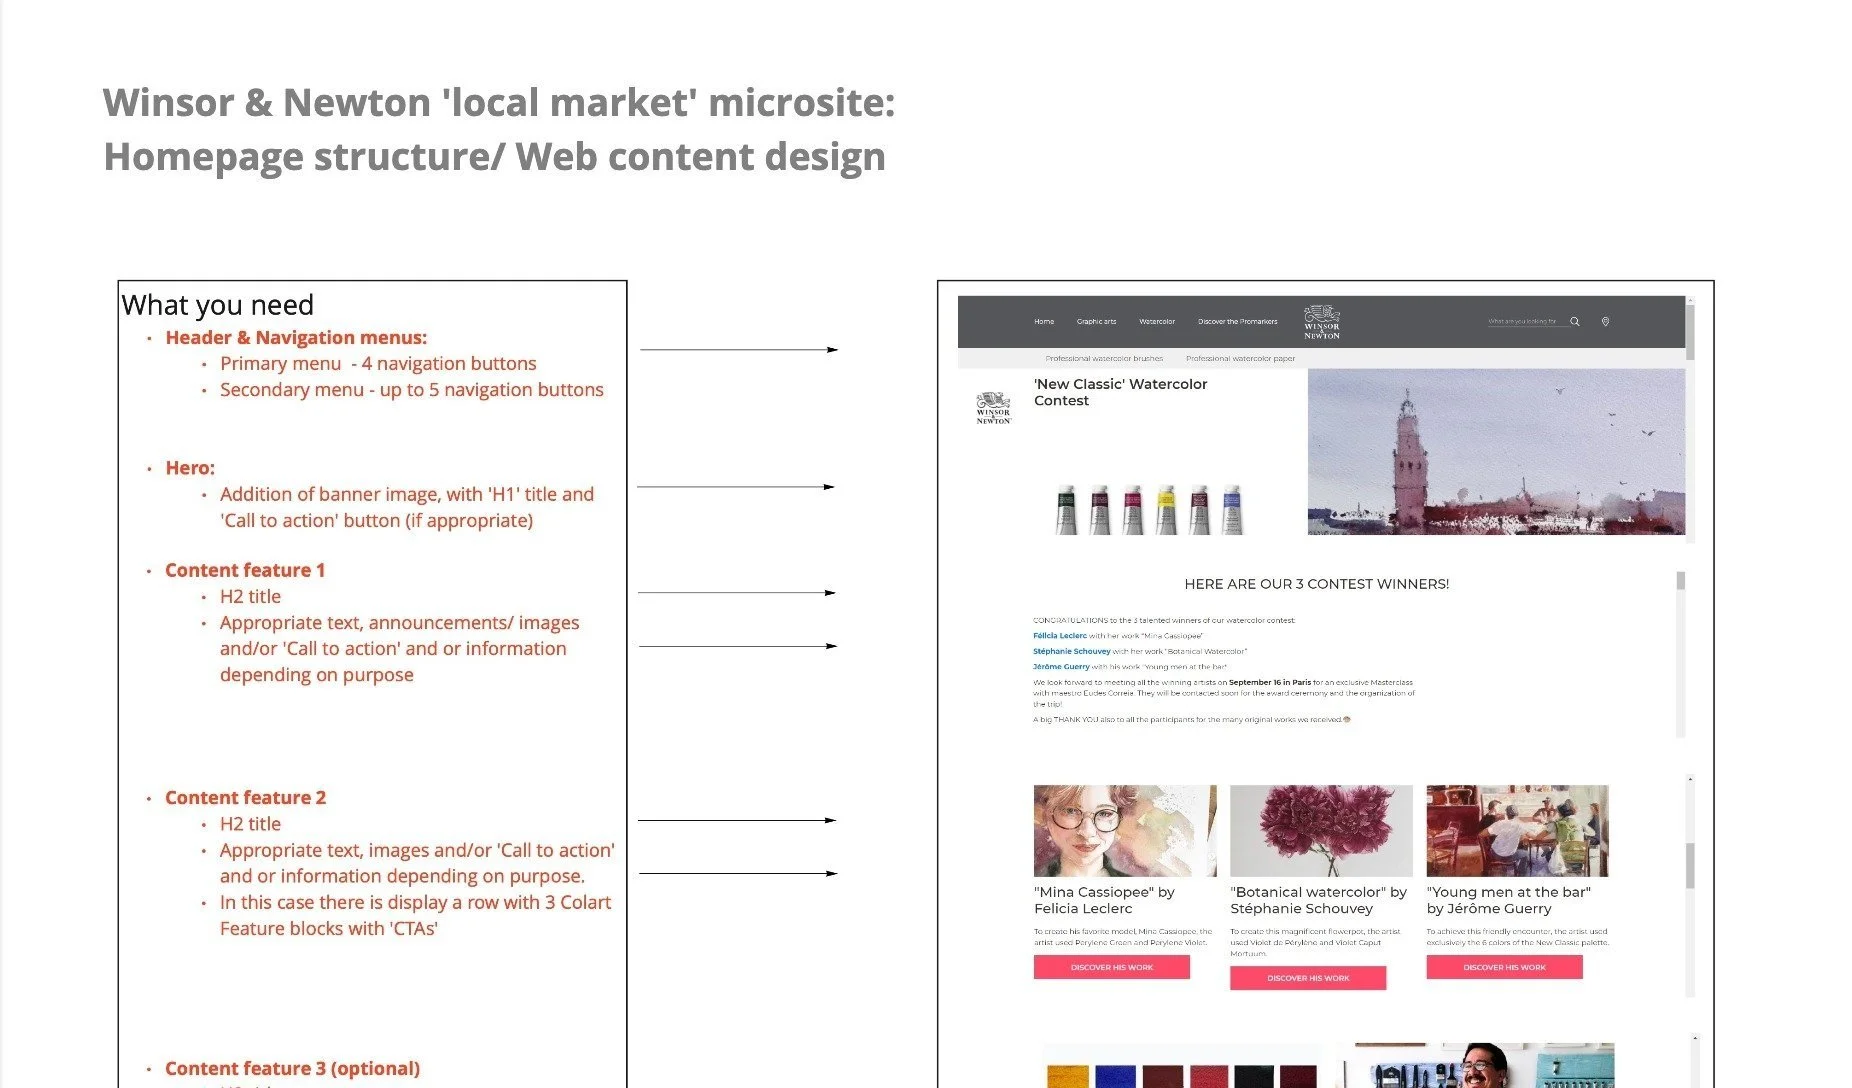The height and width of the screenshot is (1088, 1852).
Task: Click "DISCOVER HIS WORK" under Felicia Leclerc
Action: (1111, 967)
